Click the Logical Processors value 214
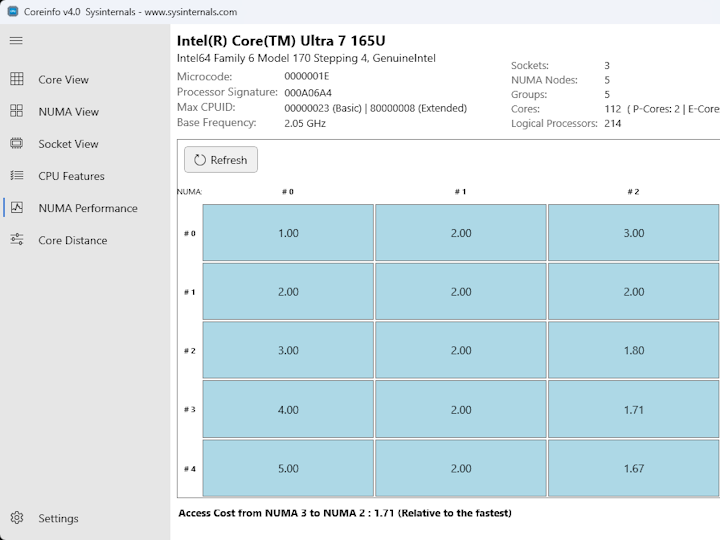This screenshot has height=540, width=720. 613,124
